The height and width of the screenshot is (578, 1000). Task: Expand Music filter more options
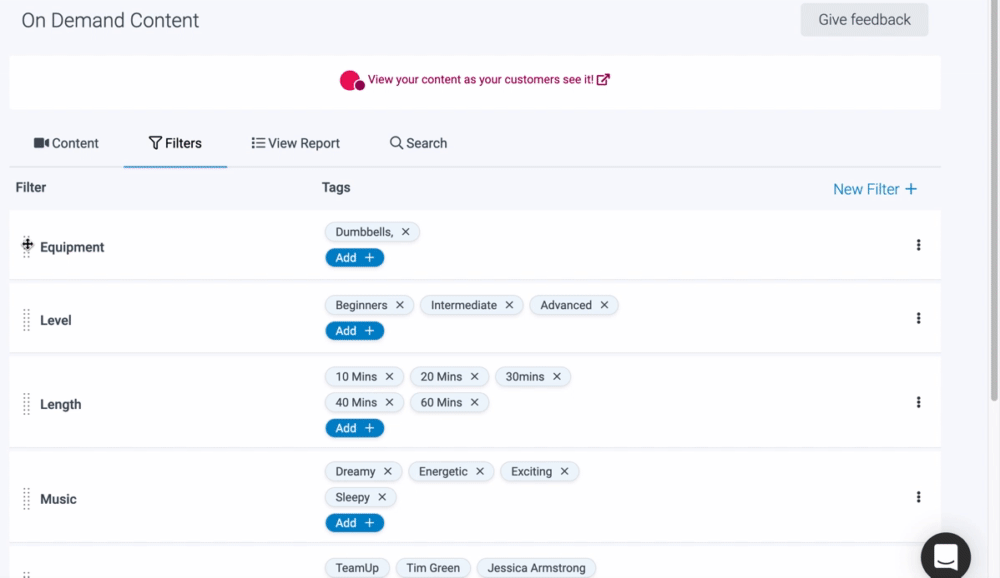click(918, 497)
